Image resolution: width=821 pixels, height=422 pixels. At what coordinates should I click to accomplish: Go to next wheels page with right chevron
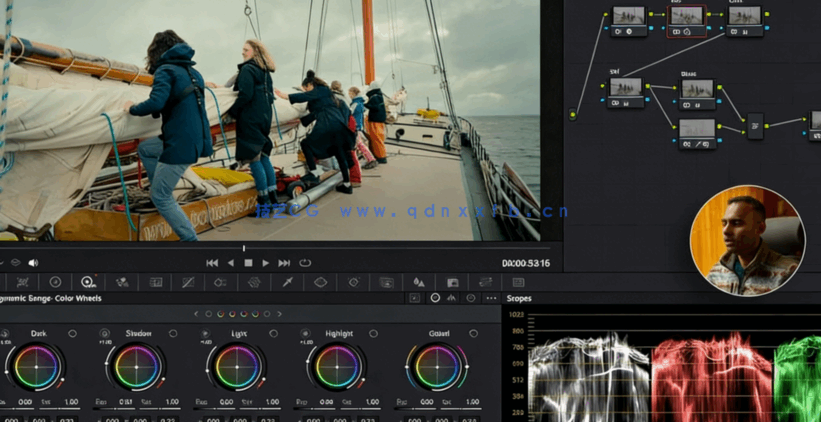tap(280, 314)
